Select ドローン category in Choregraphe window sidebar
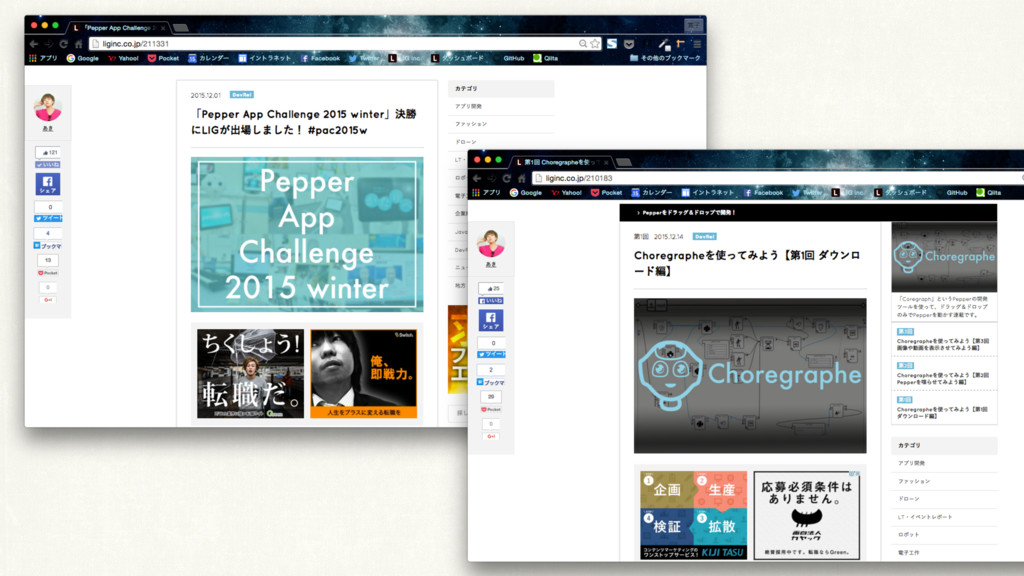 pos(908,498)
